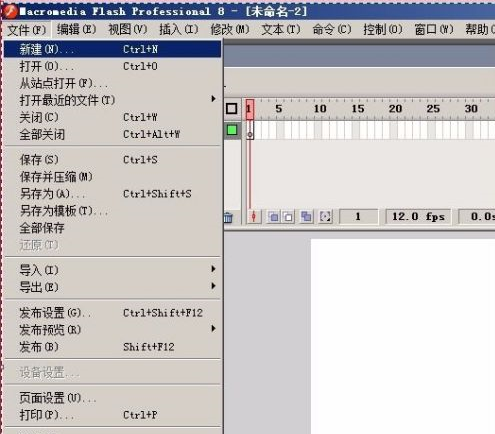This screenshot has height=434, width=495.
Task: Select the keyframe in frame 1 of the layer
Action: (250, 130)
